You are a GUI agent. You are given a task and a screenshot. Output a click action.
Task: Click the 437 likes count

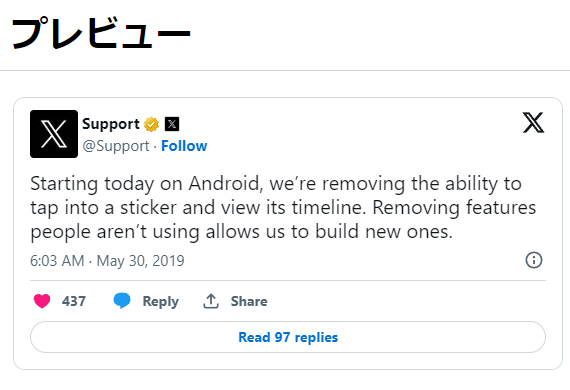tap(74, 301)
